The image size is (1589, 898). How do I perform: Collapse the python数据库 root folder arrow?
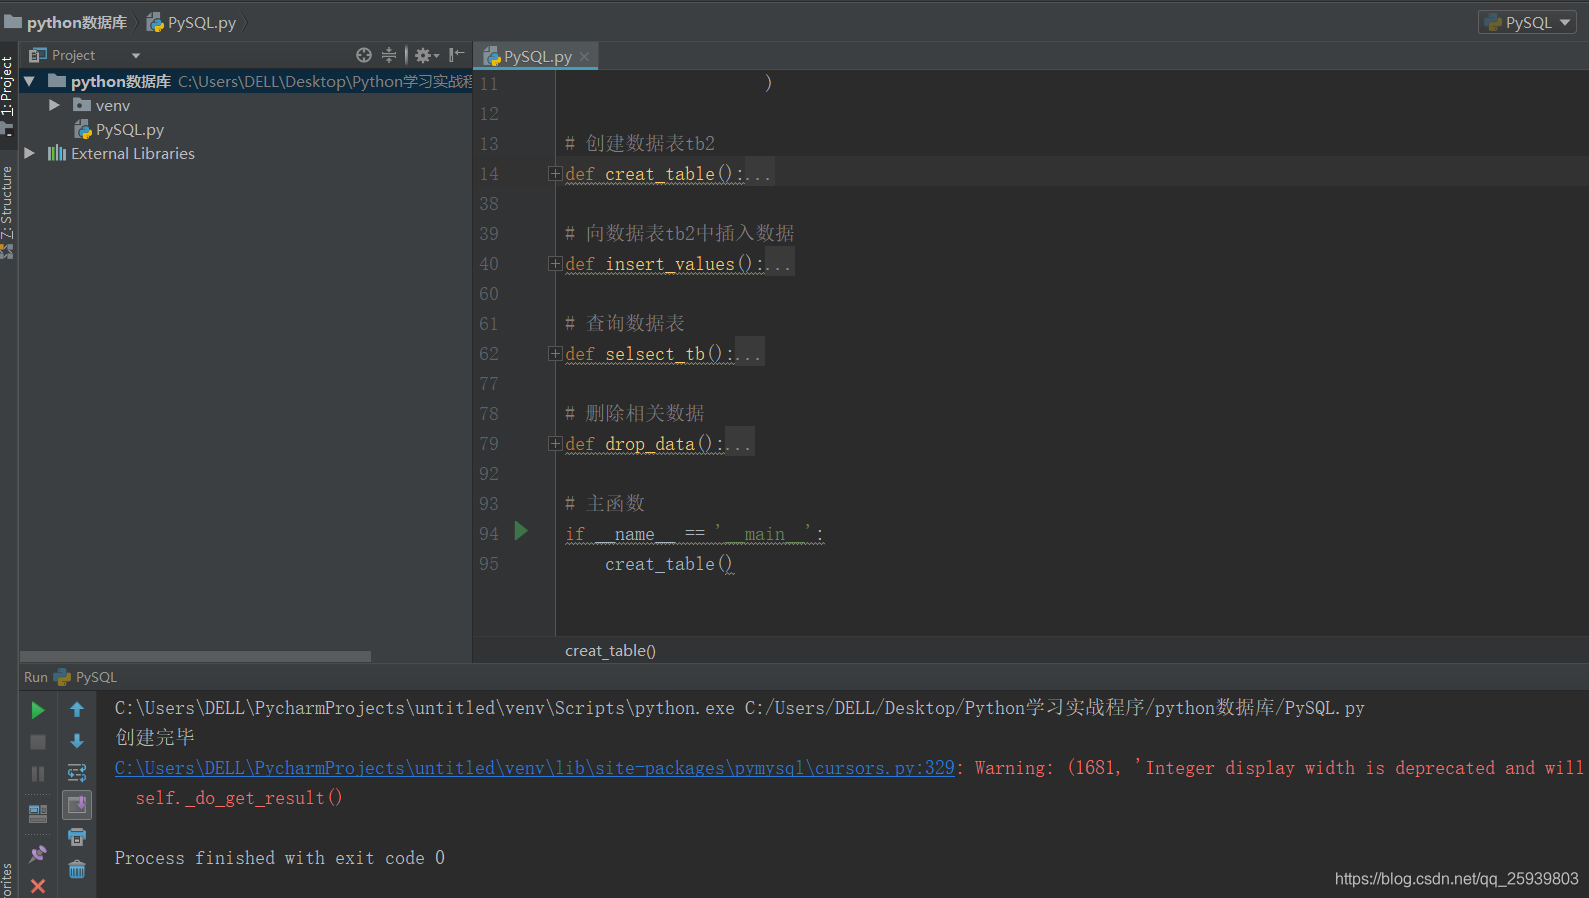29,81
